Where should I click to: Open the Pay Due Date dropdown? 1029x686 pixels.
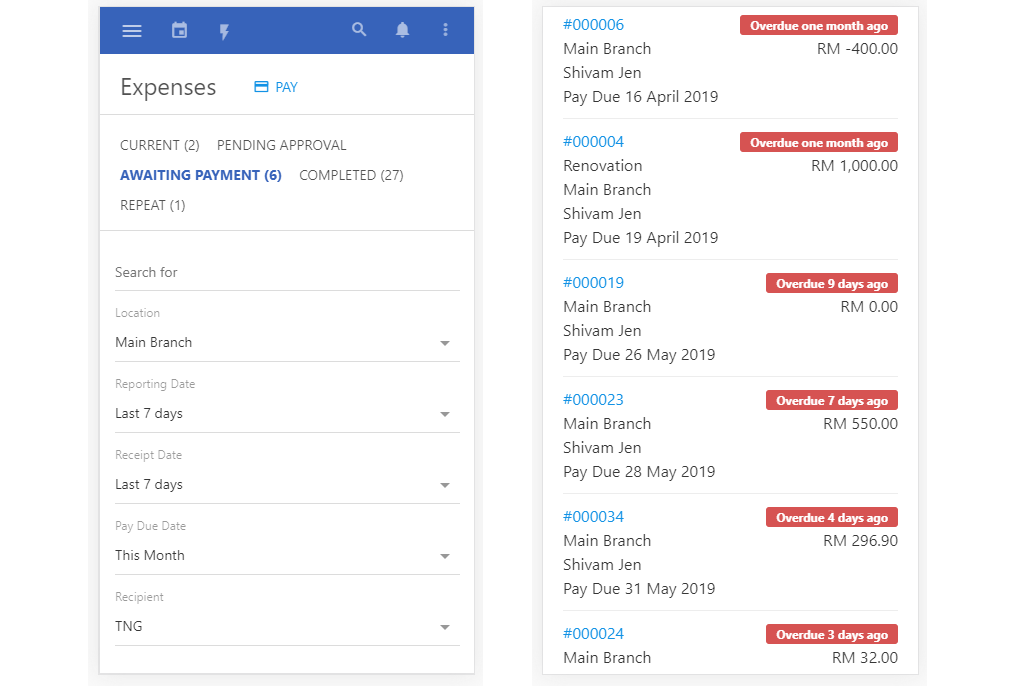286,555
